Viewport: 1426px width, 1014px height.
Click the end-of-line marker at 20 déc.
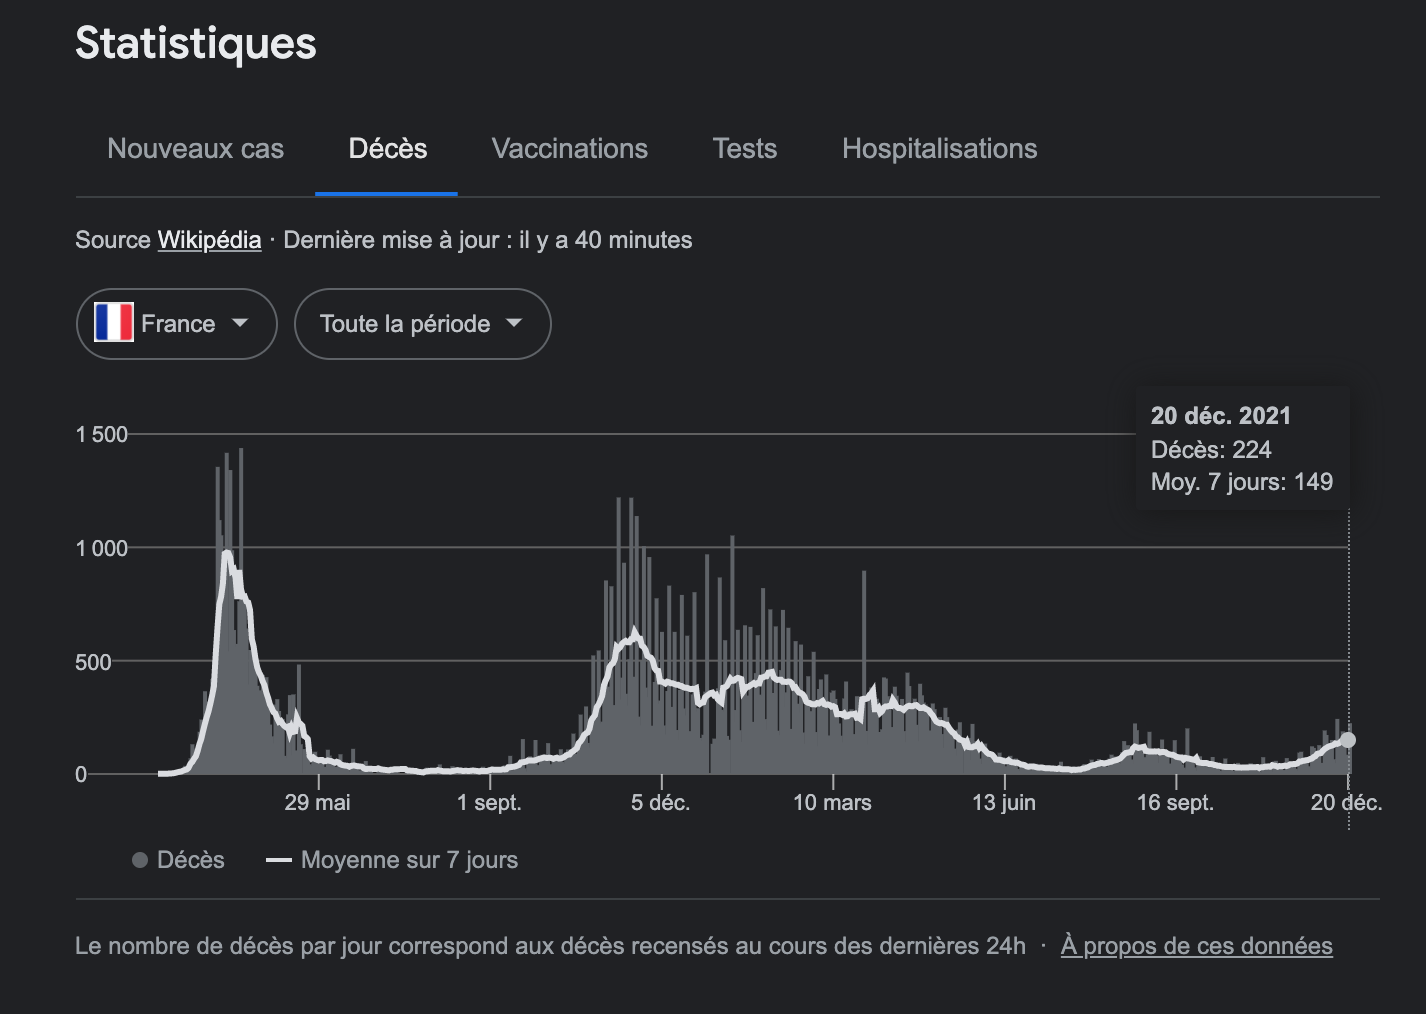[1348, 740]
